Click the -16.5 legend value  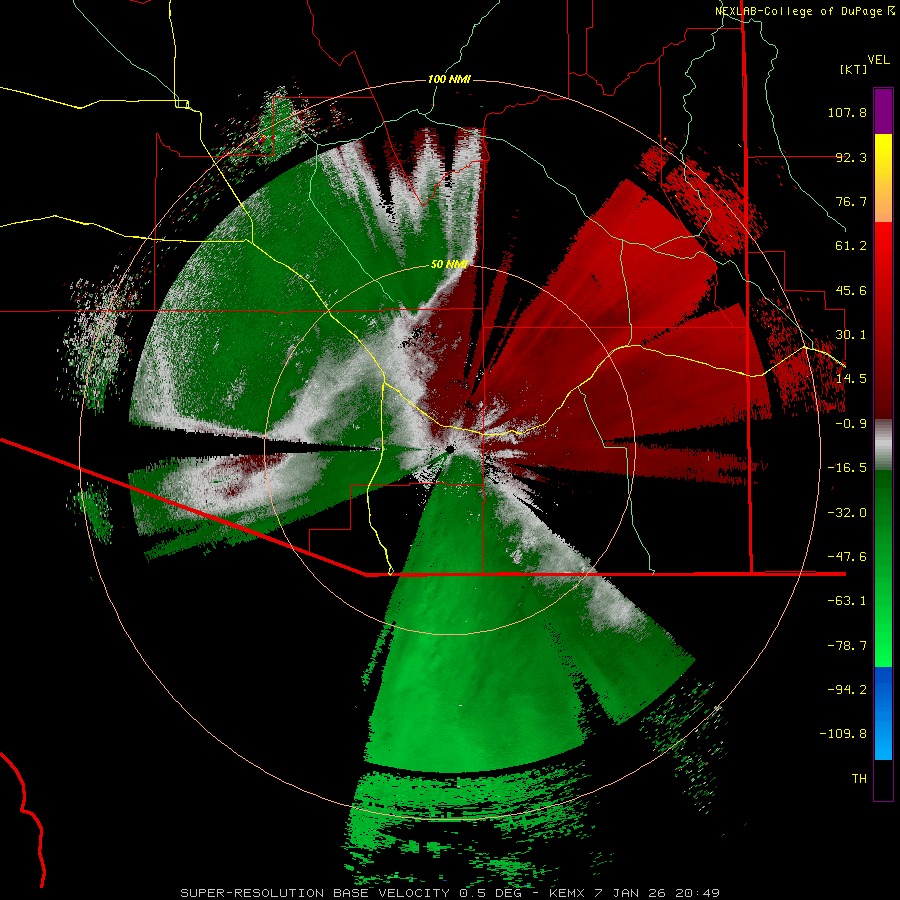pos(847,468)
